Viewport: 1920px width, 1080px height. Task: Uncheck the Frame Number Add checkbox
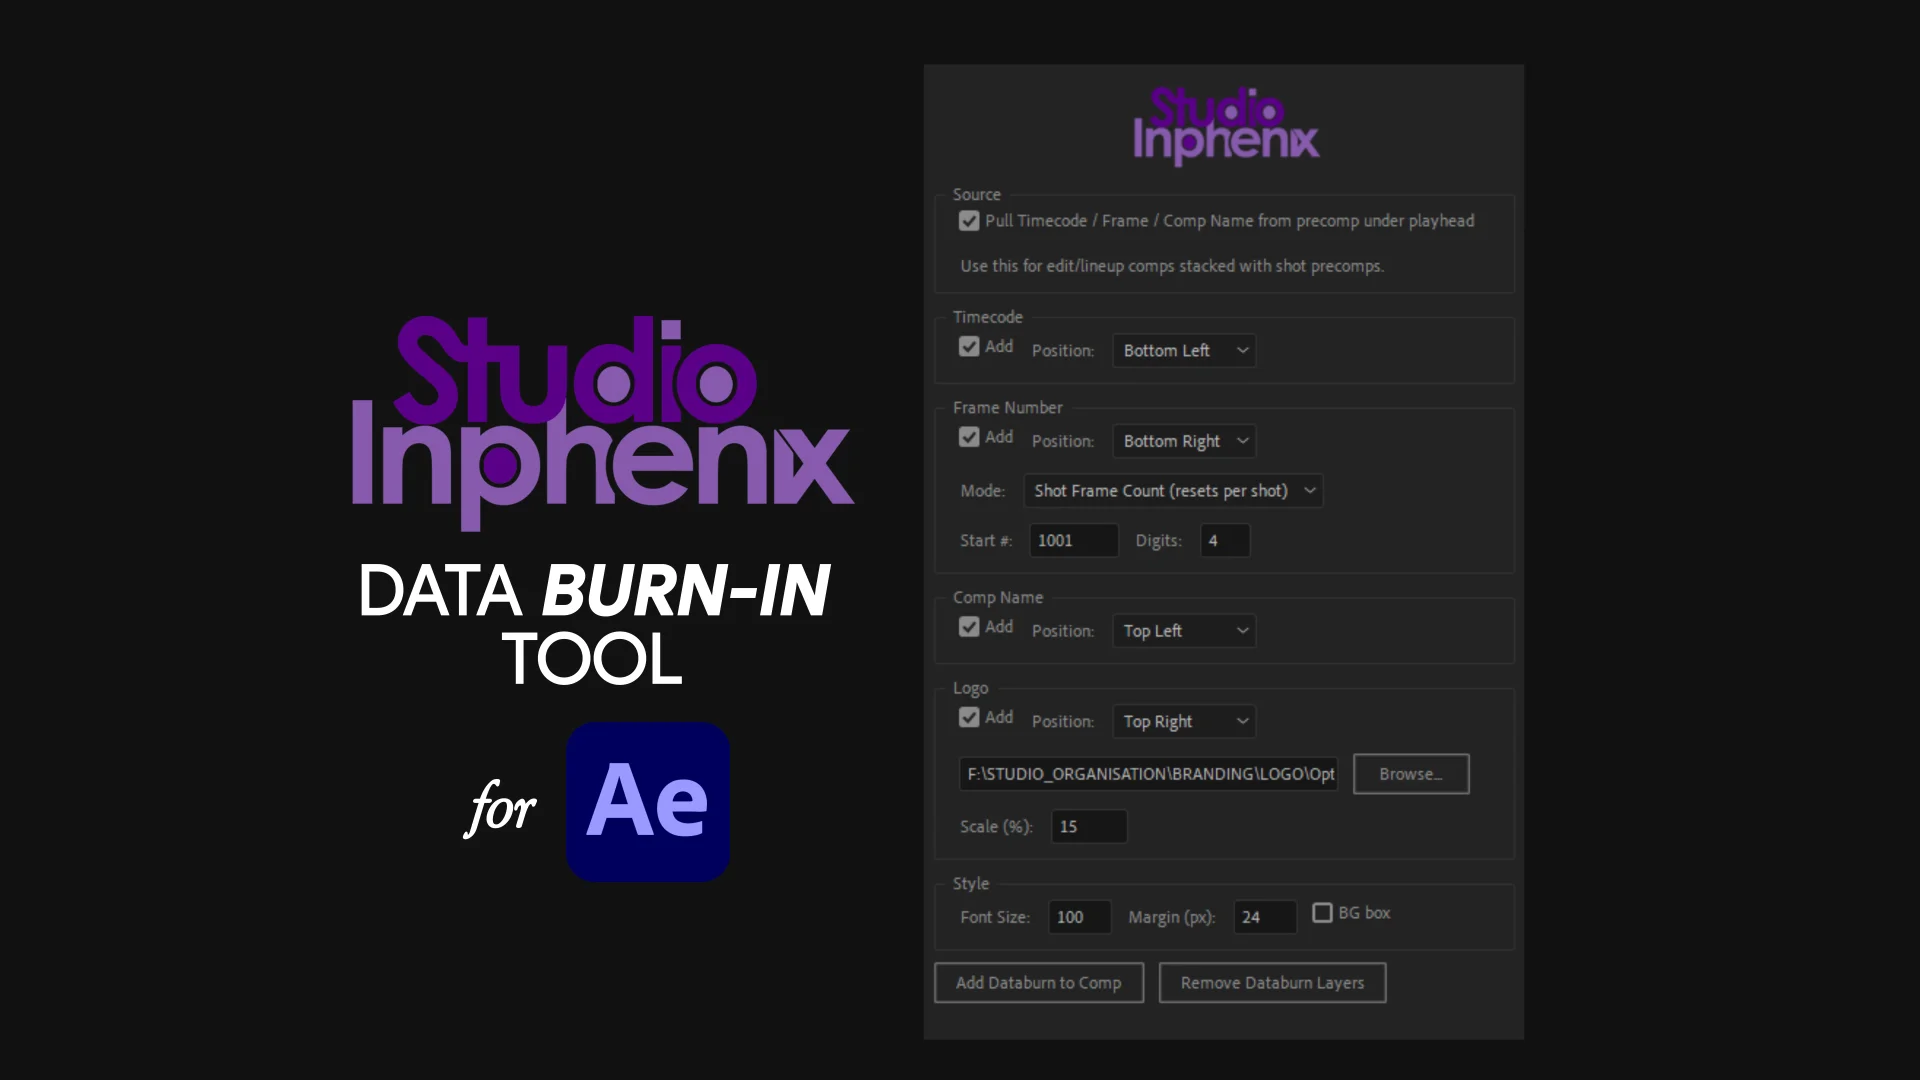point(969,437)
